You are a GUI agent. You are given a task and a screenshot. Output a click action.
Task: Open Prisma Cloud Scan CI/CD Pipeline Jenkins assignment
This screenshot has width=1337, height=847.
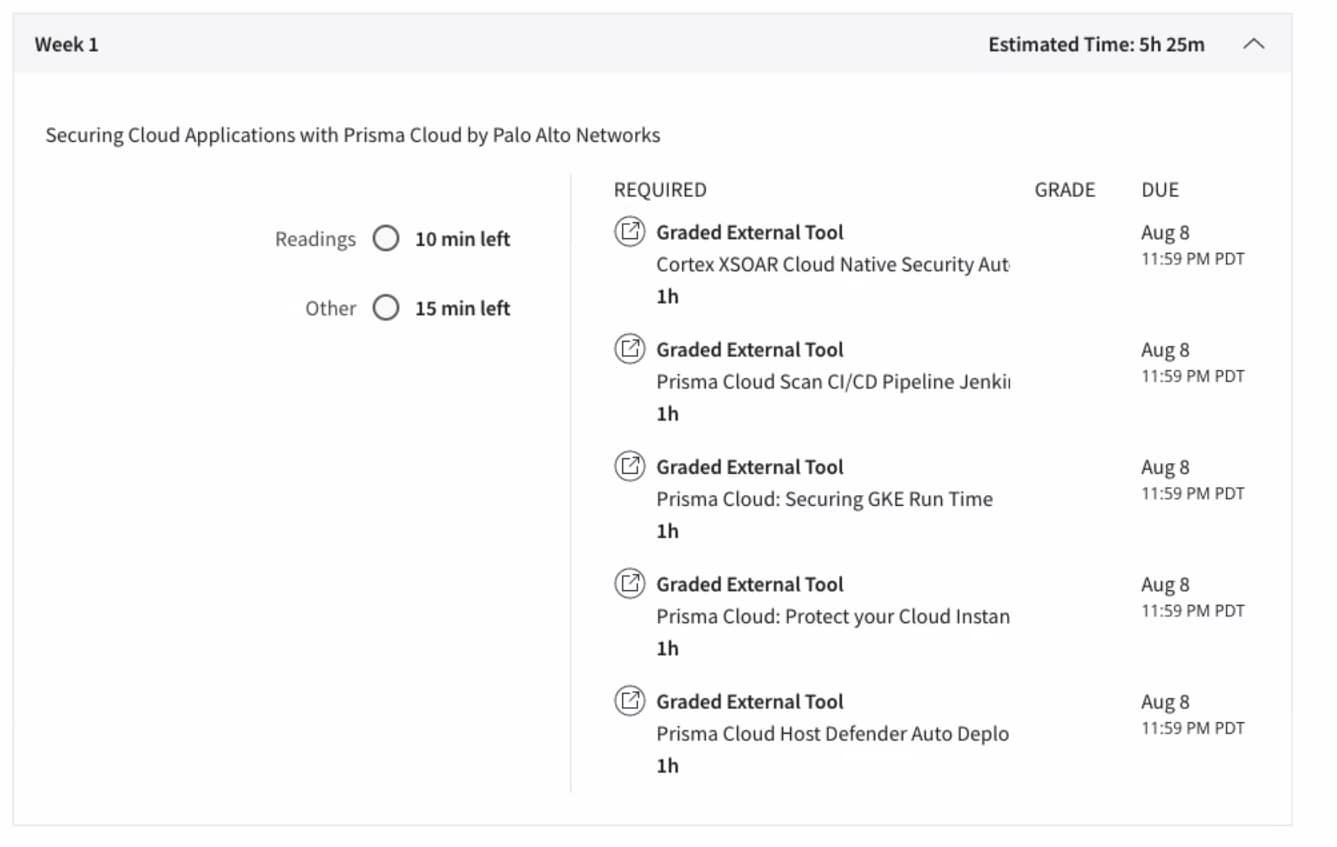pos(833,382)
